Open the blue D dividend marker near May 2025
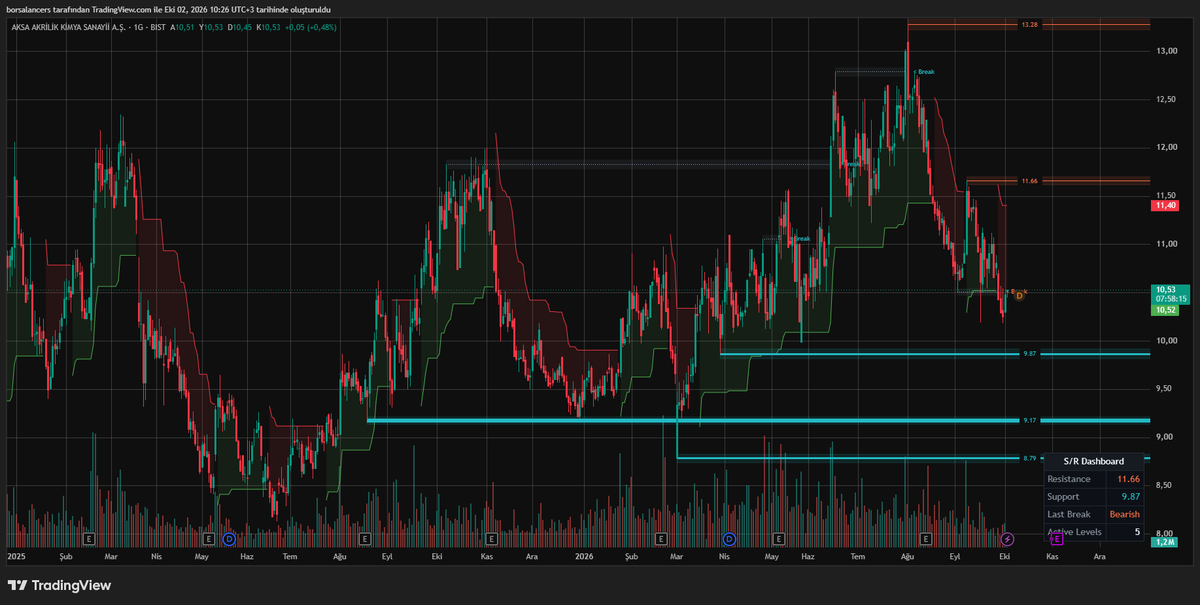Viewport: 1200px width, 605px height. 229,539
